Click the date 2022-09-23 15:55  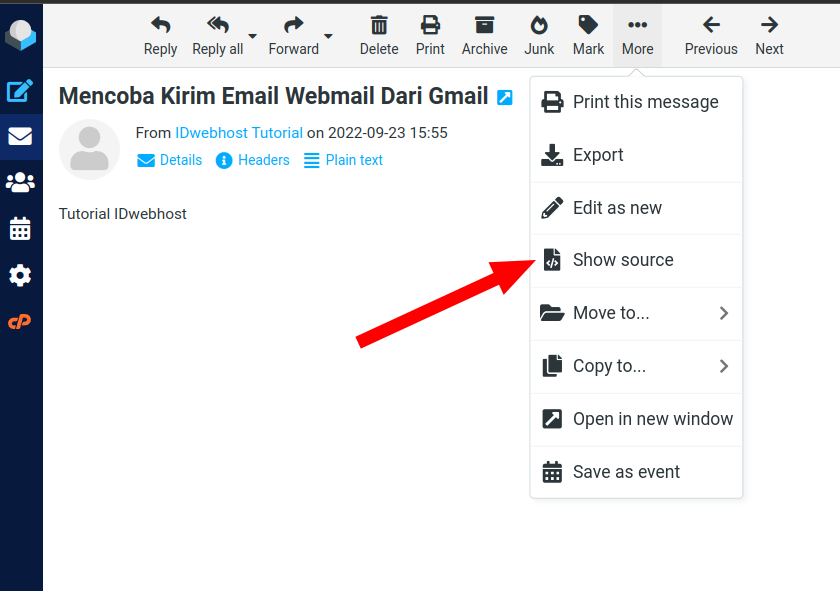(x=387, y=133)
